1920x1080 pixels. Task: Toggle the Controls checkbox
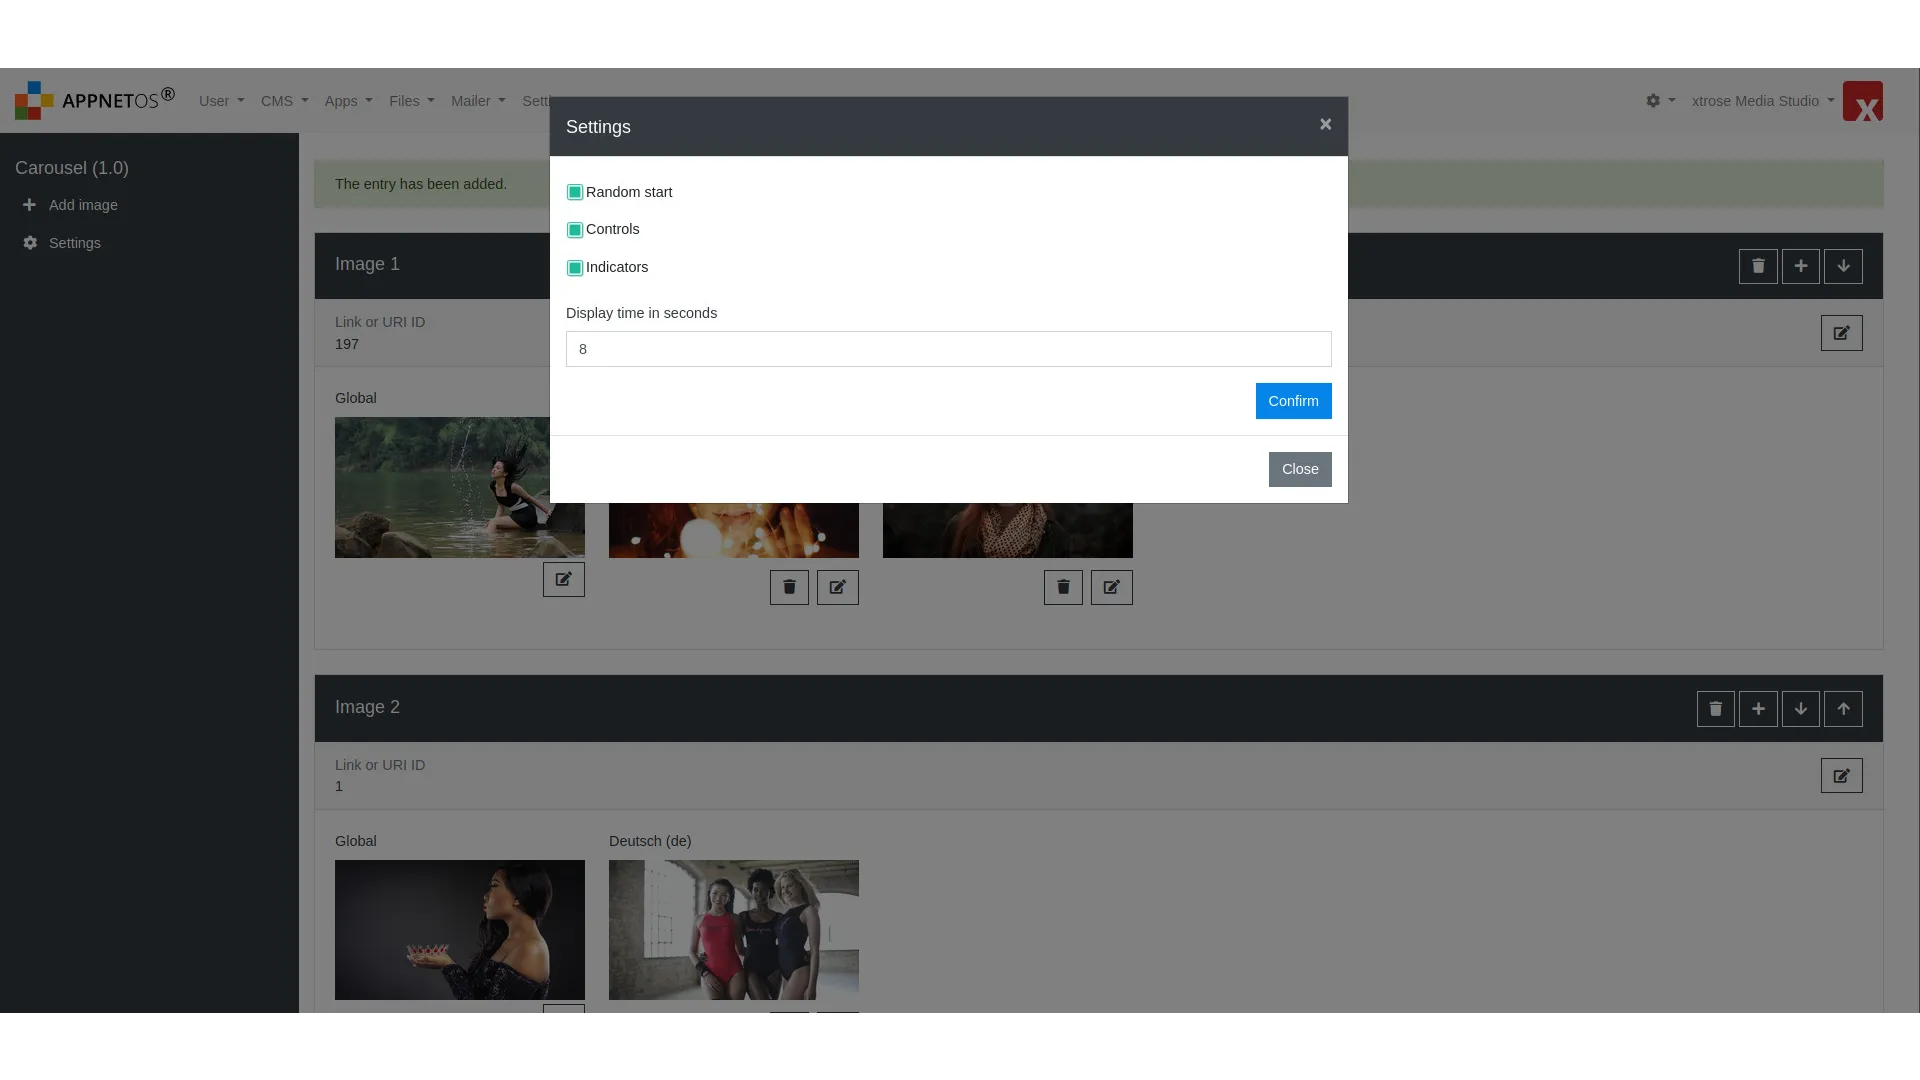click(575, 229)
